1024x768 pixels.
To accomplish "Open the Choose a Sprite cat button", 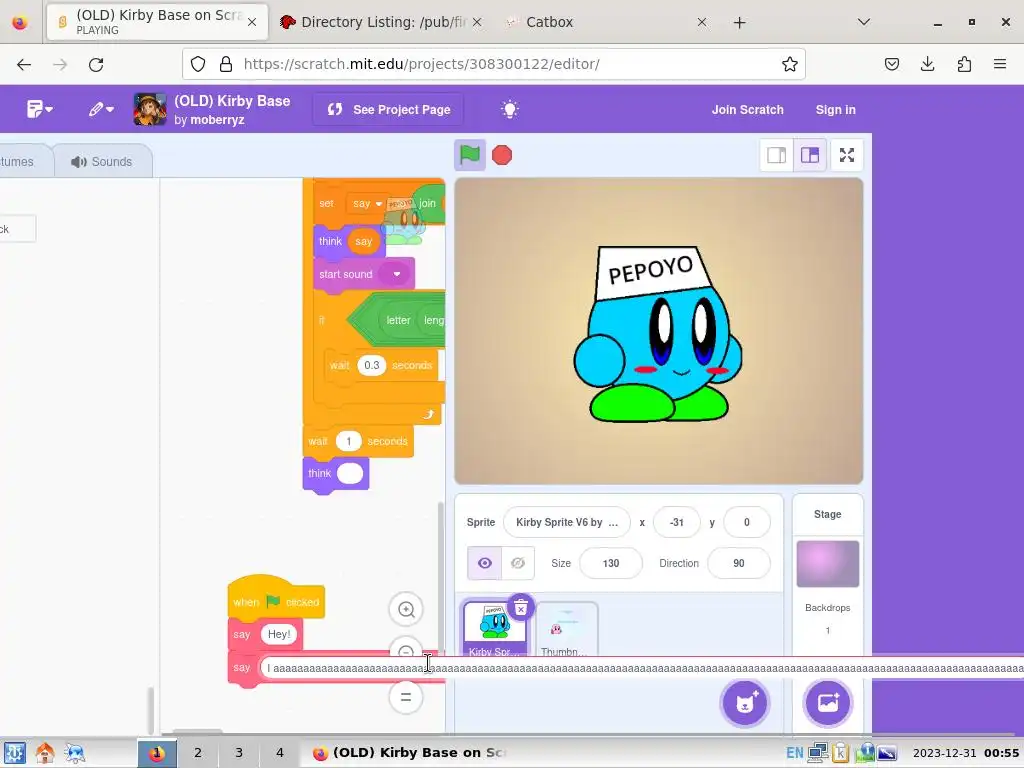I will tap(745, 703).
